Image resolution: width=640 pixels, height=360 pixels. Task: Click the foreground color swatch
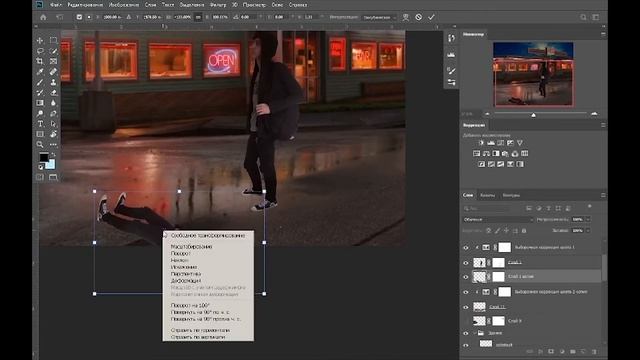pyautogui.click(x=44, y=158)
